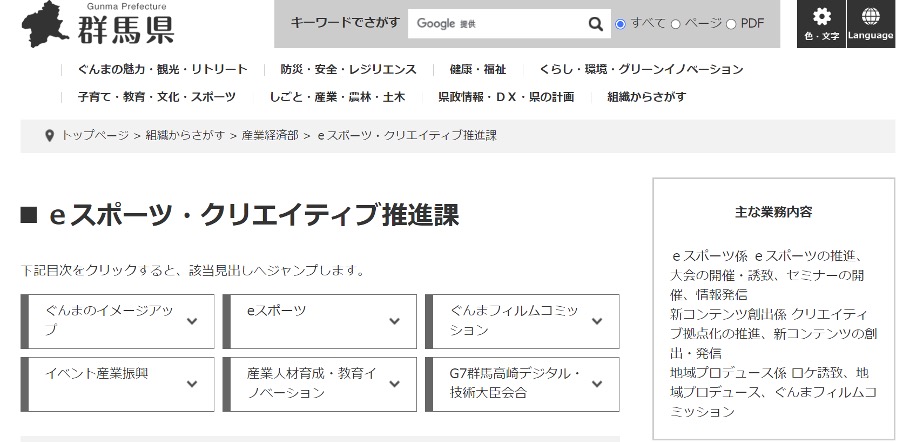The image size is (904, 442).
Task: Click the magnifying glass search icon
Action: point(596,24)
